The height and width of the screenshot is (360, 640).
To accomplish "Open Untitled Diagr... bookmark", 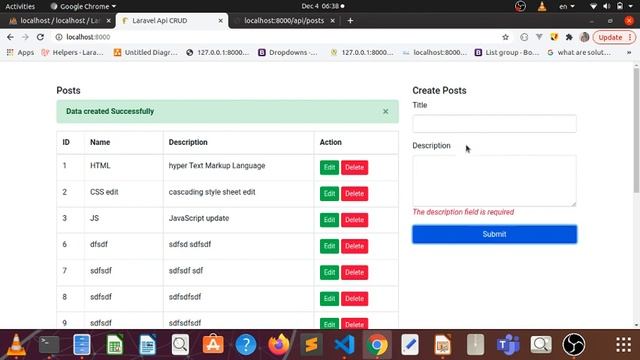I will [x=146, y=52].
